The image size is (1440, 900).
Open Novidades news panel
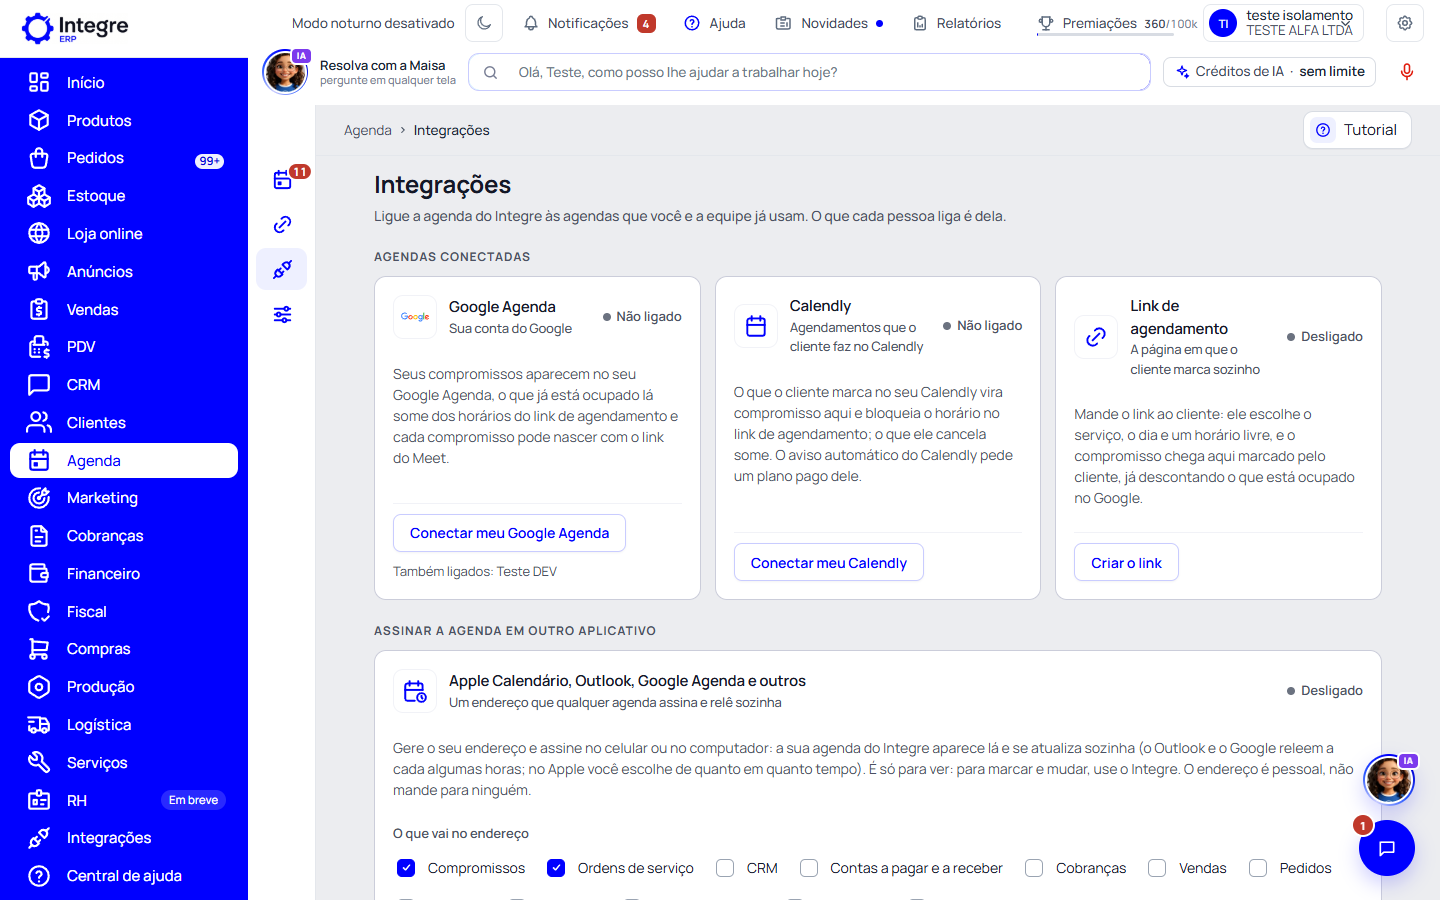(829, 23)
